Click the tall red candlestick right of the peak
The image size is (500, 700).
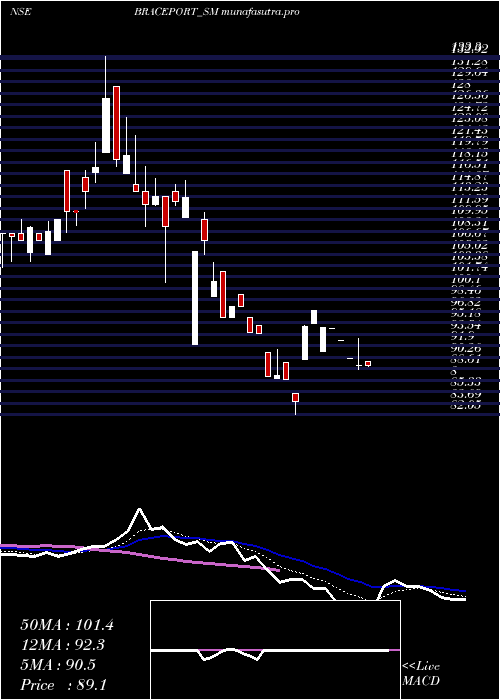[117, 123]
